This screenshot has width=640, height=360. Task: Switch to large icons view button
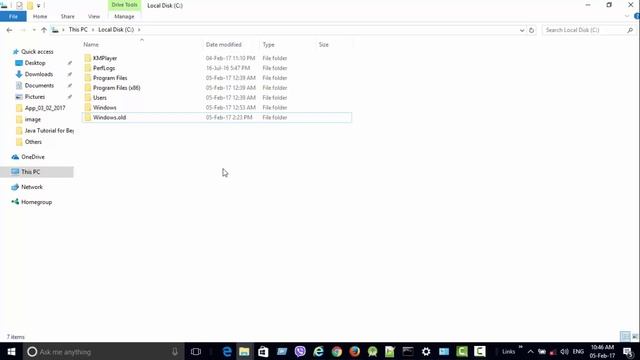pos(635,337)
